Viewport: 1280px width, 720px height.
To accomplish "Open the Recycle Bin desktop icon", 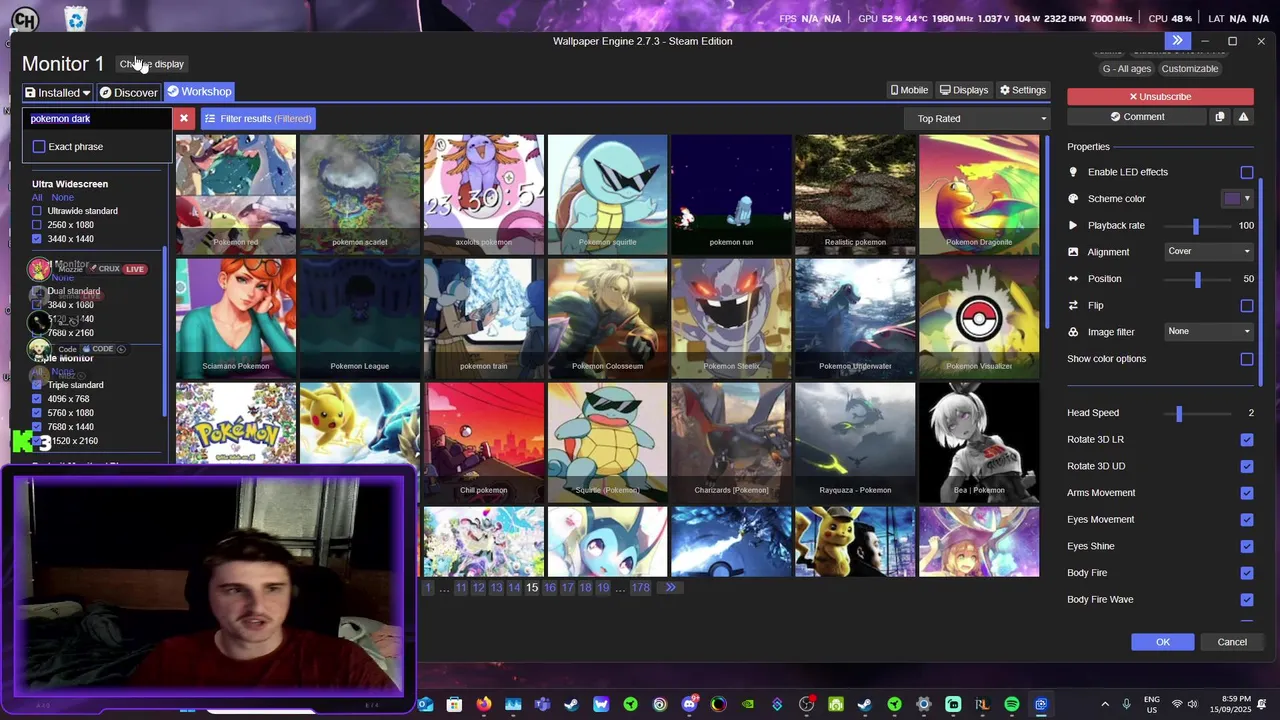I will (75, 19).
